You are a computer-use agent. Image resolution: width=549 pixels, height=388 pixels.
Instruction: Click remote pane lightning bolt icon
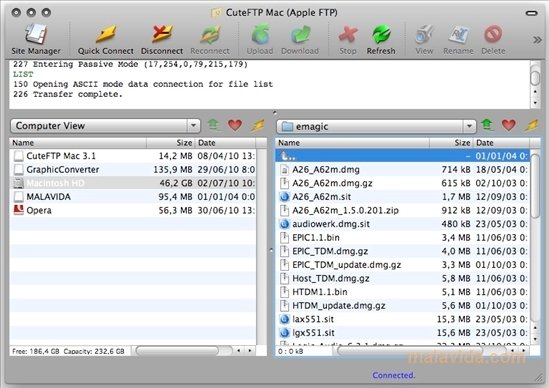point(531,125)
